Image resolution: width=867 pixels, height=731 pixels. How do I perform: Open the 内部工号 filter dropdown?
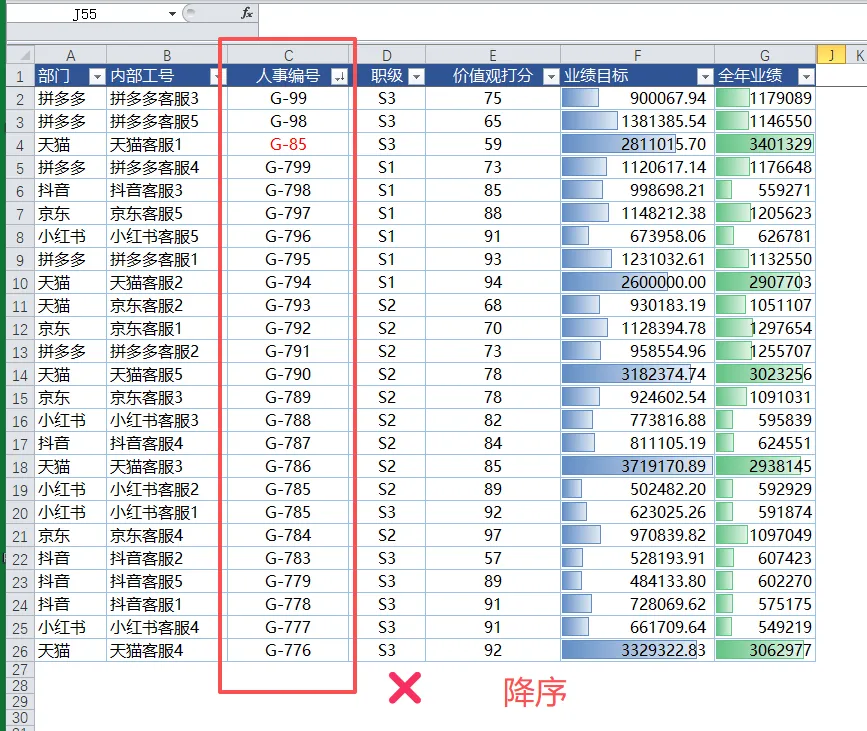[219, 76]
